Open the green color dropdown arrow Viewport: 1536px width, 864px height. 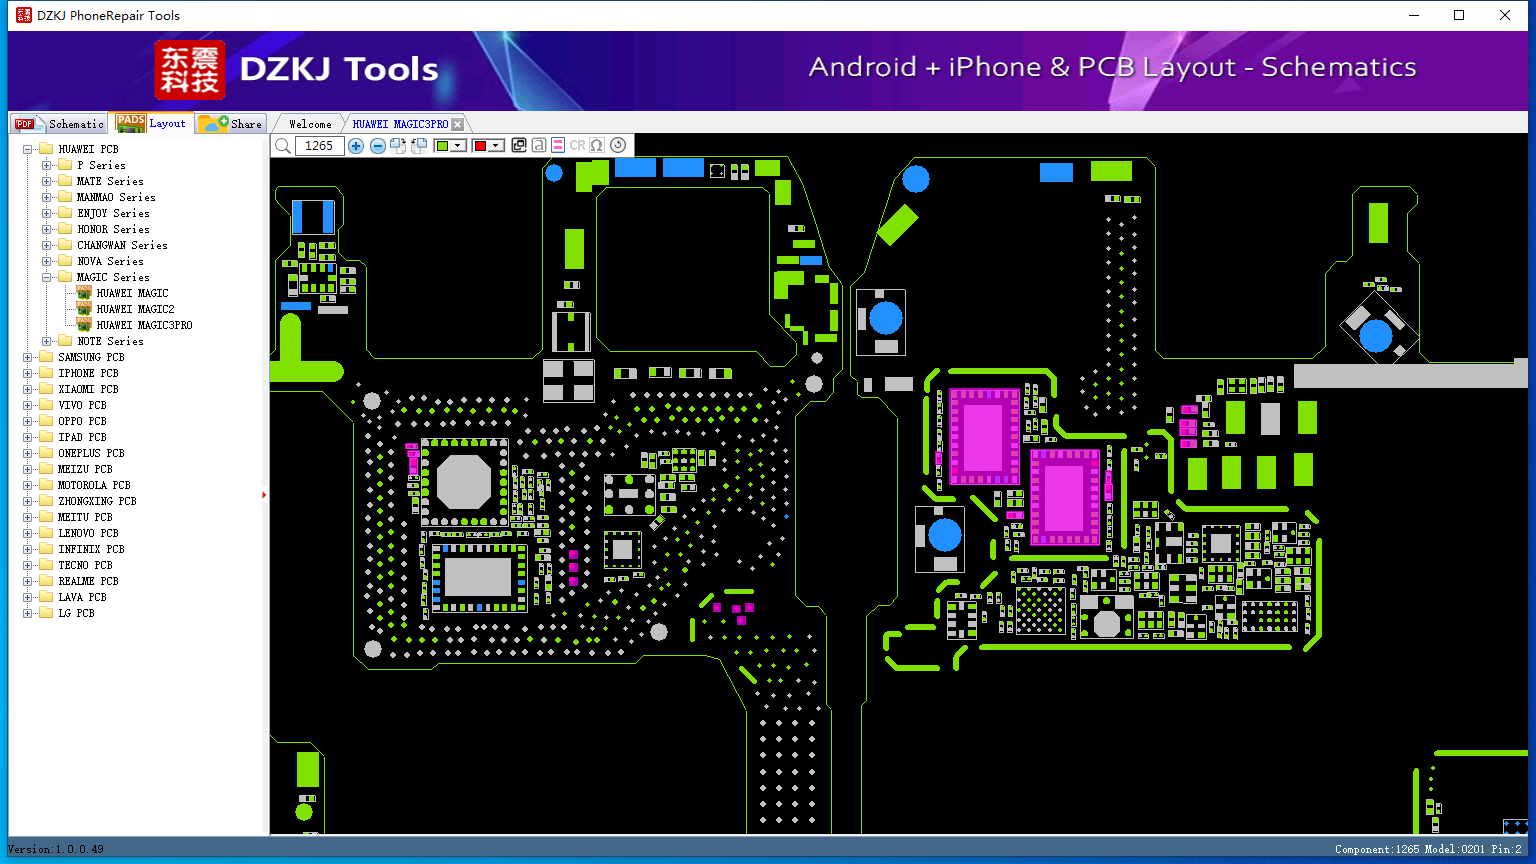pyautogui.click(x=458, y=146)
